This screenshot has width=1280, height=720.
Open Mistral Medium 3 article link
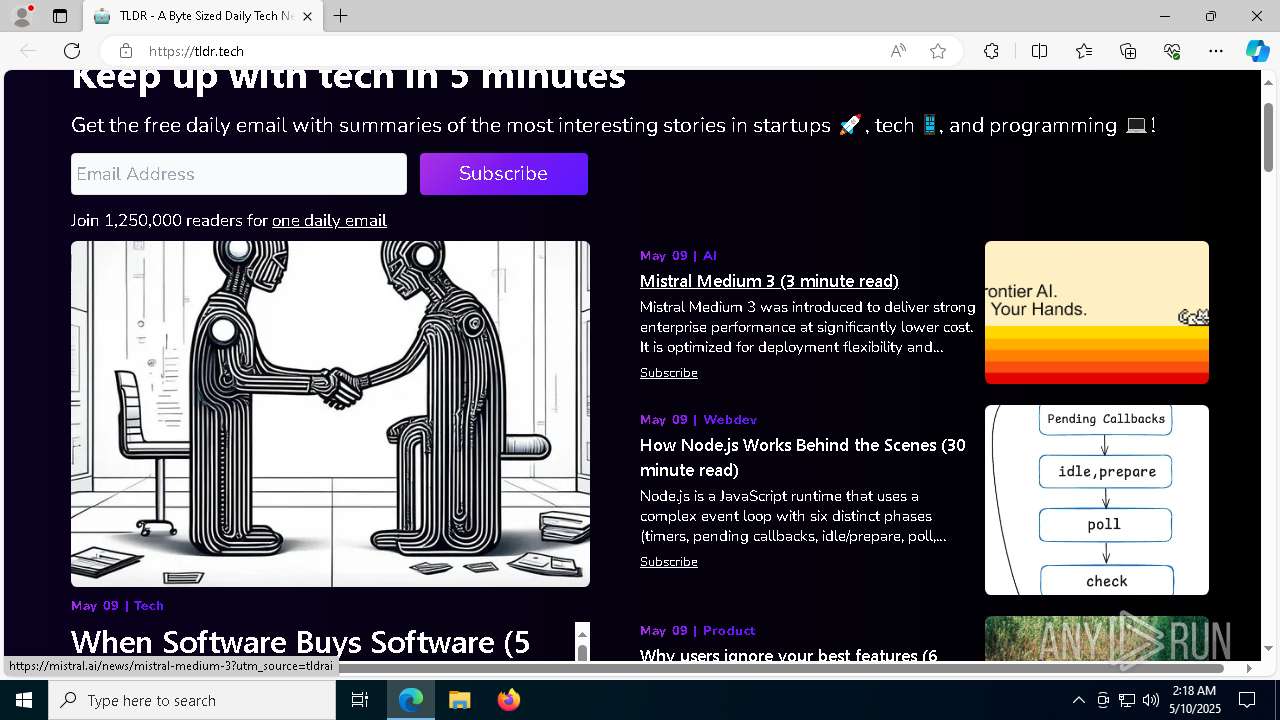coord(769,281)
